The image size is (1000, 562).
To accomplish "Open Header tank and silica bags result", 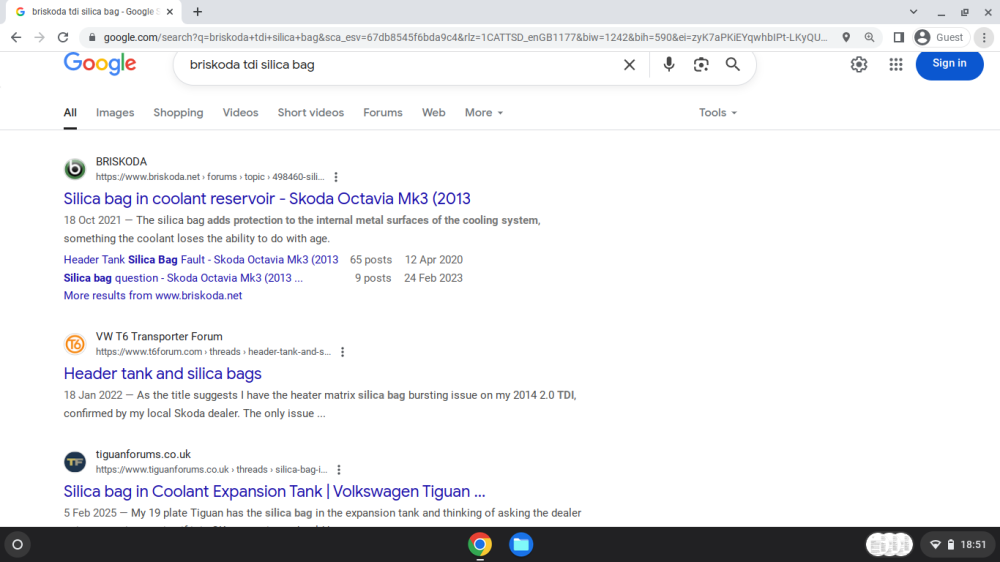I will pos(163,373).
